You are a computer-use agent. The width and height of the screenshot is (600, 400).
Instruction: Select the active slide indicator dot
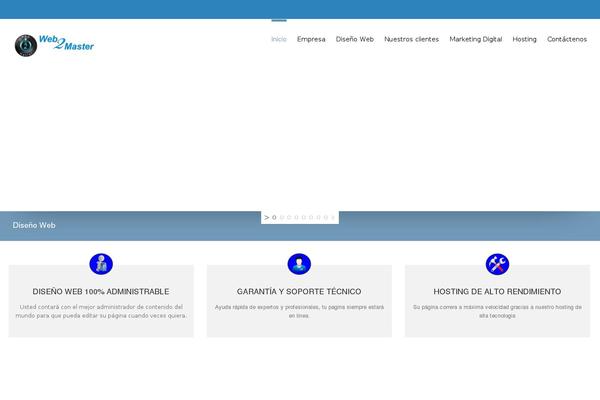click(x=274, y=217)
